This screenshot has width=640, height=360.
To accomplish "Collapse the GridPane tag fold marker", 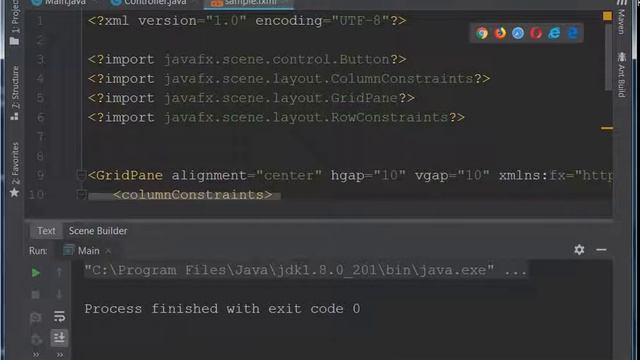I will click(81, 176).
